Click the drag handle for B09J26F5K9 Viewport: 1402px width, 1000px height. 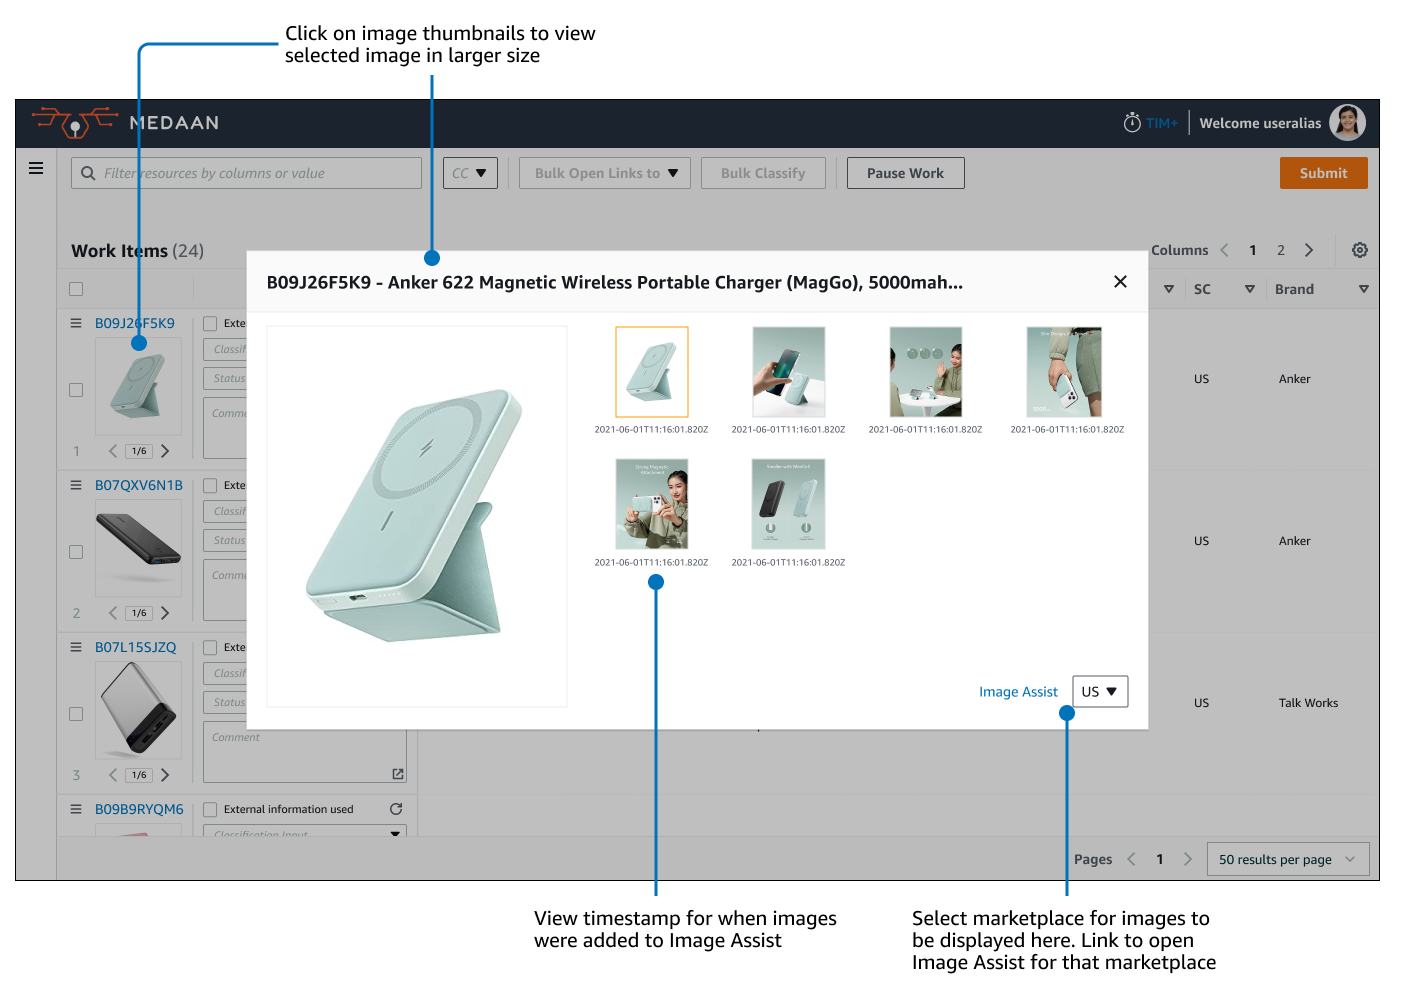point(76,323)
